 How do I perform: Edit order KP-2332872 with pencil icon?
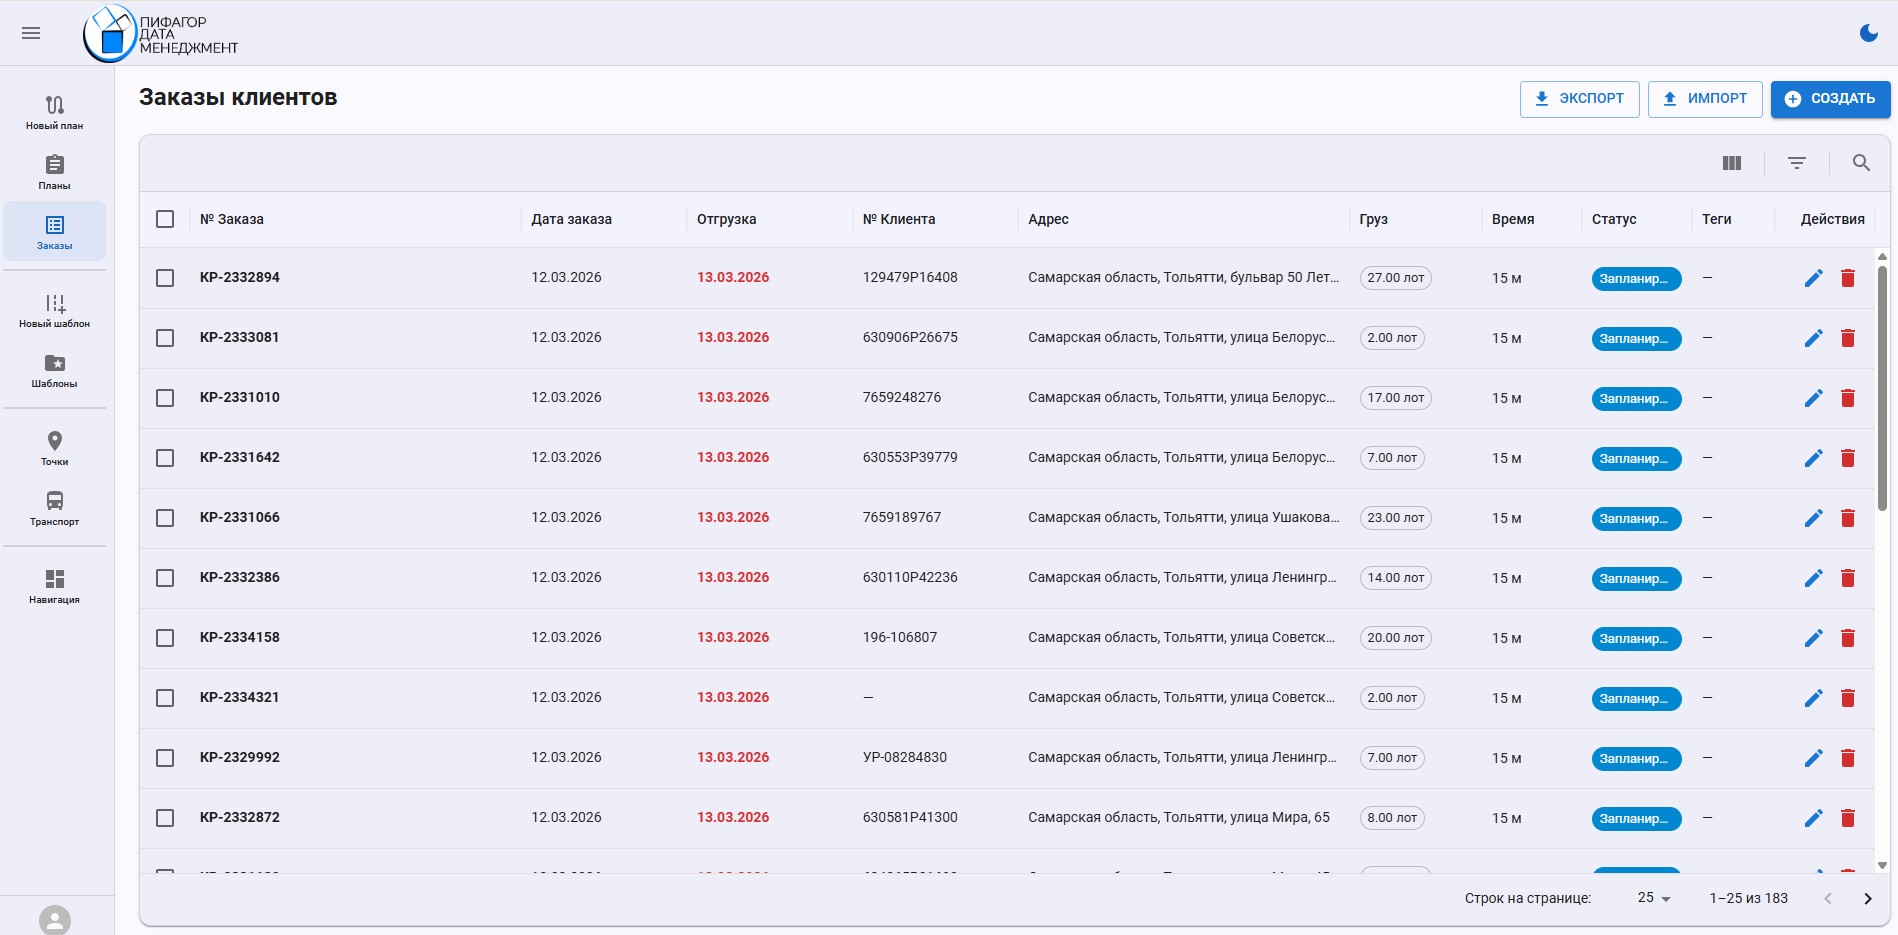[x=1813, y=818]
